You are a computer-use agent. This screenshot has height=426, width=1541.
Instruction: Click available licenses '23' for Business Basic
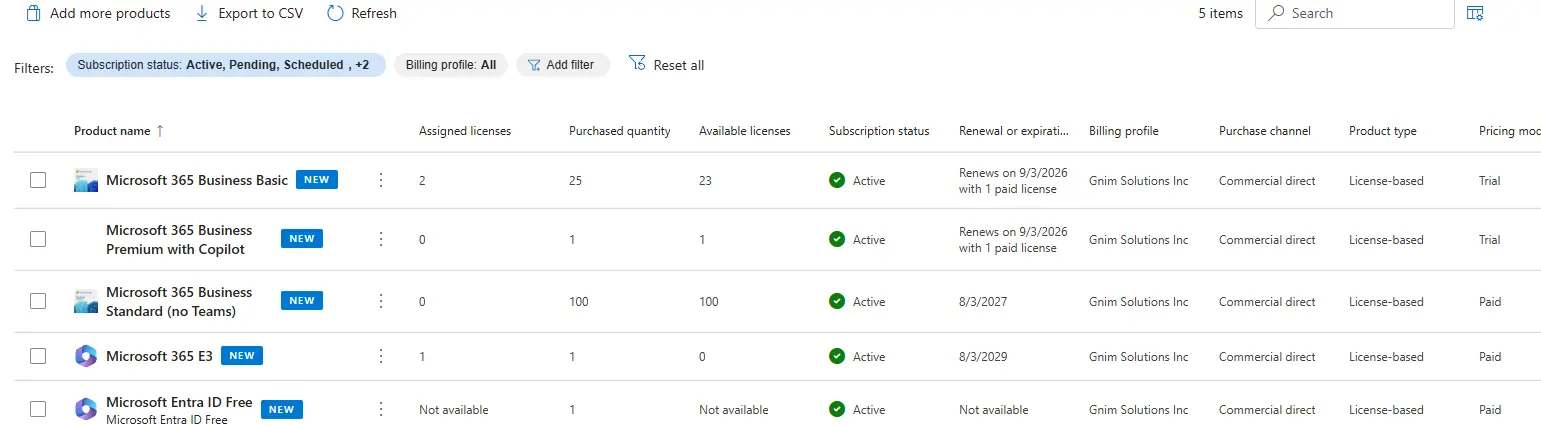tap(706, 181)
